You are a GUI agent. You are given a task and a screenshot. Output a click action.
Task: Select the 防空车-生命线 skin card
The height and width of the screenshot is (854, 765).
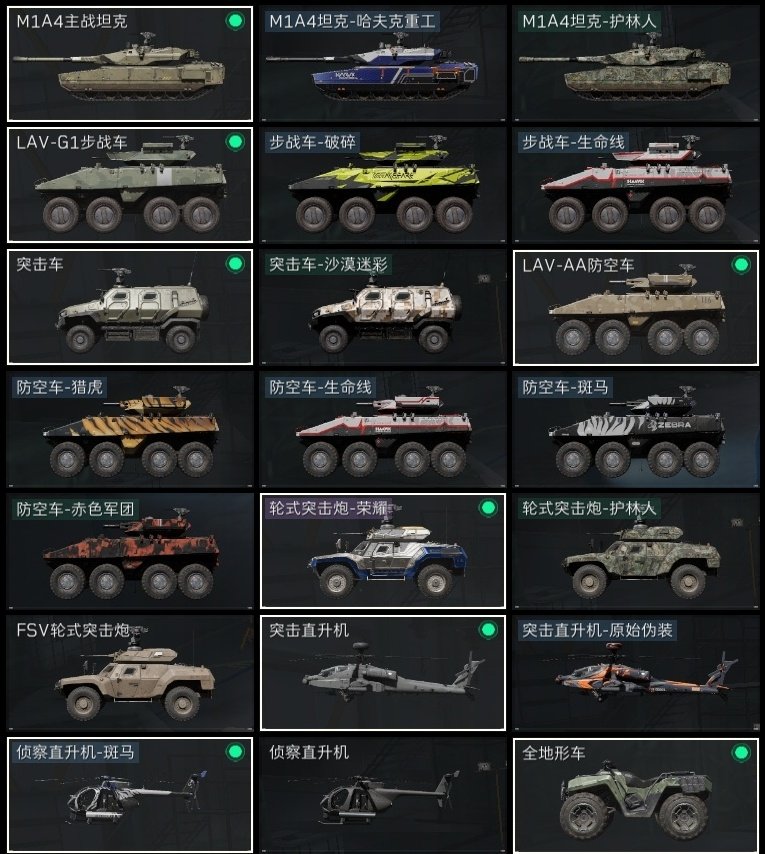(383, 429)
